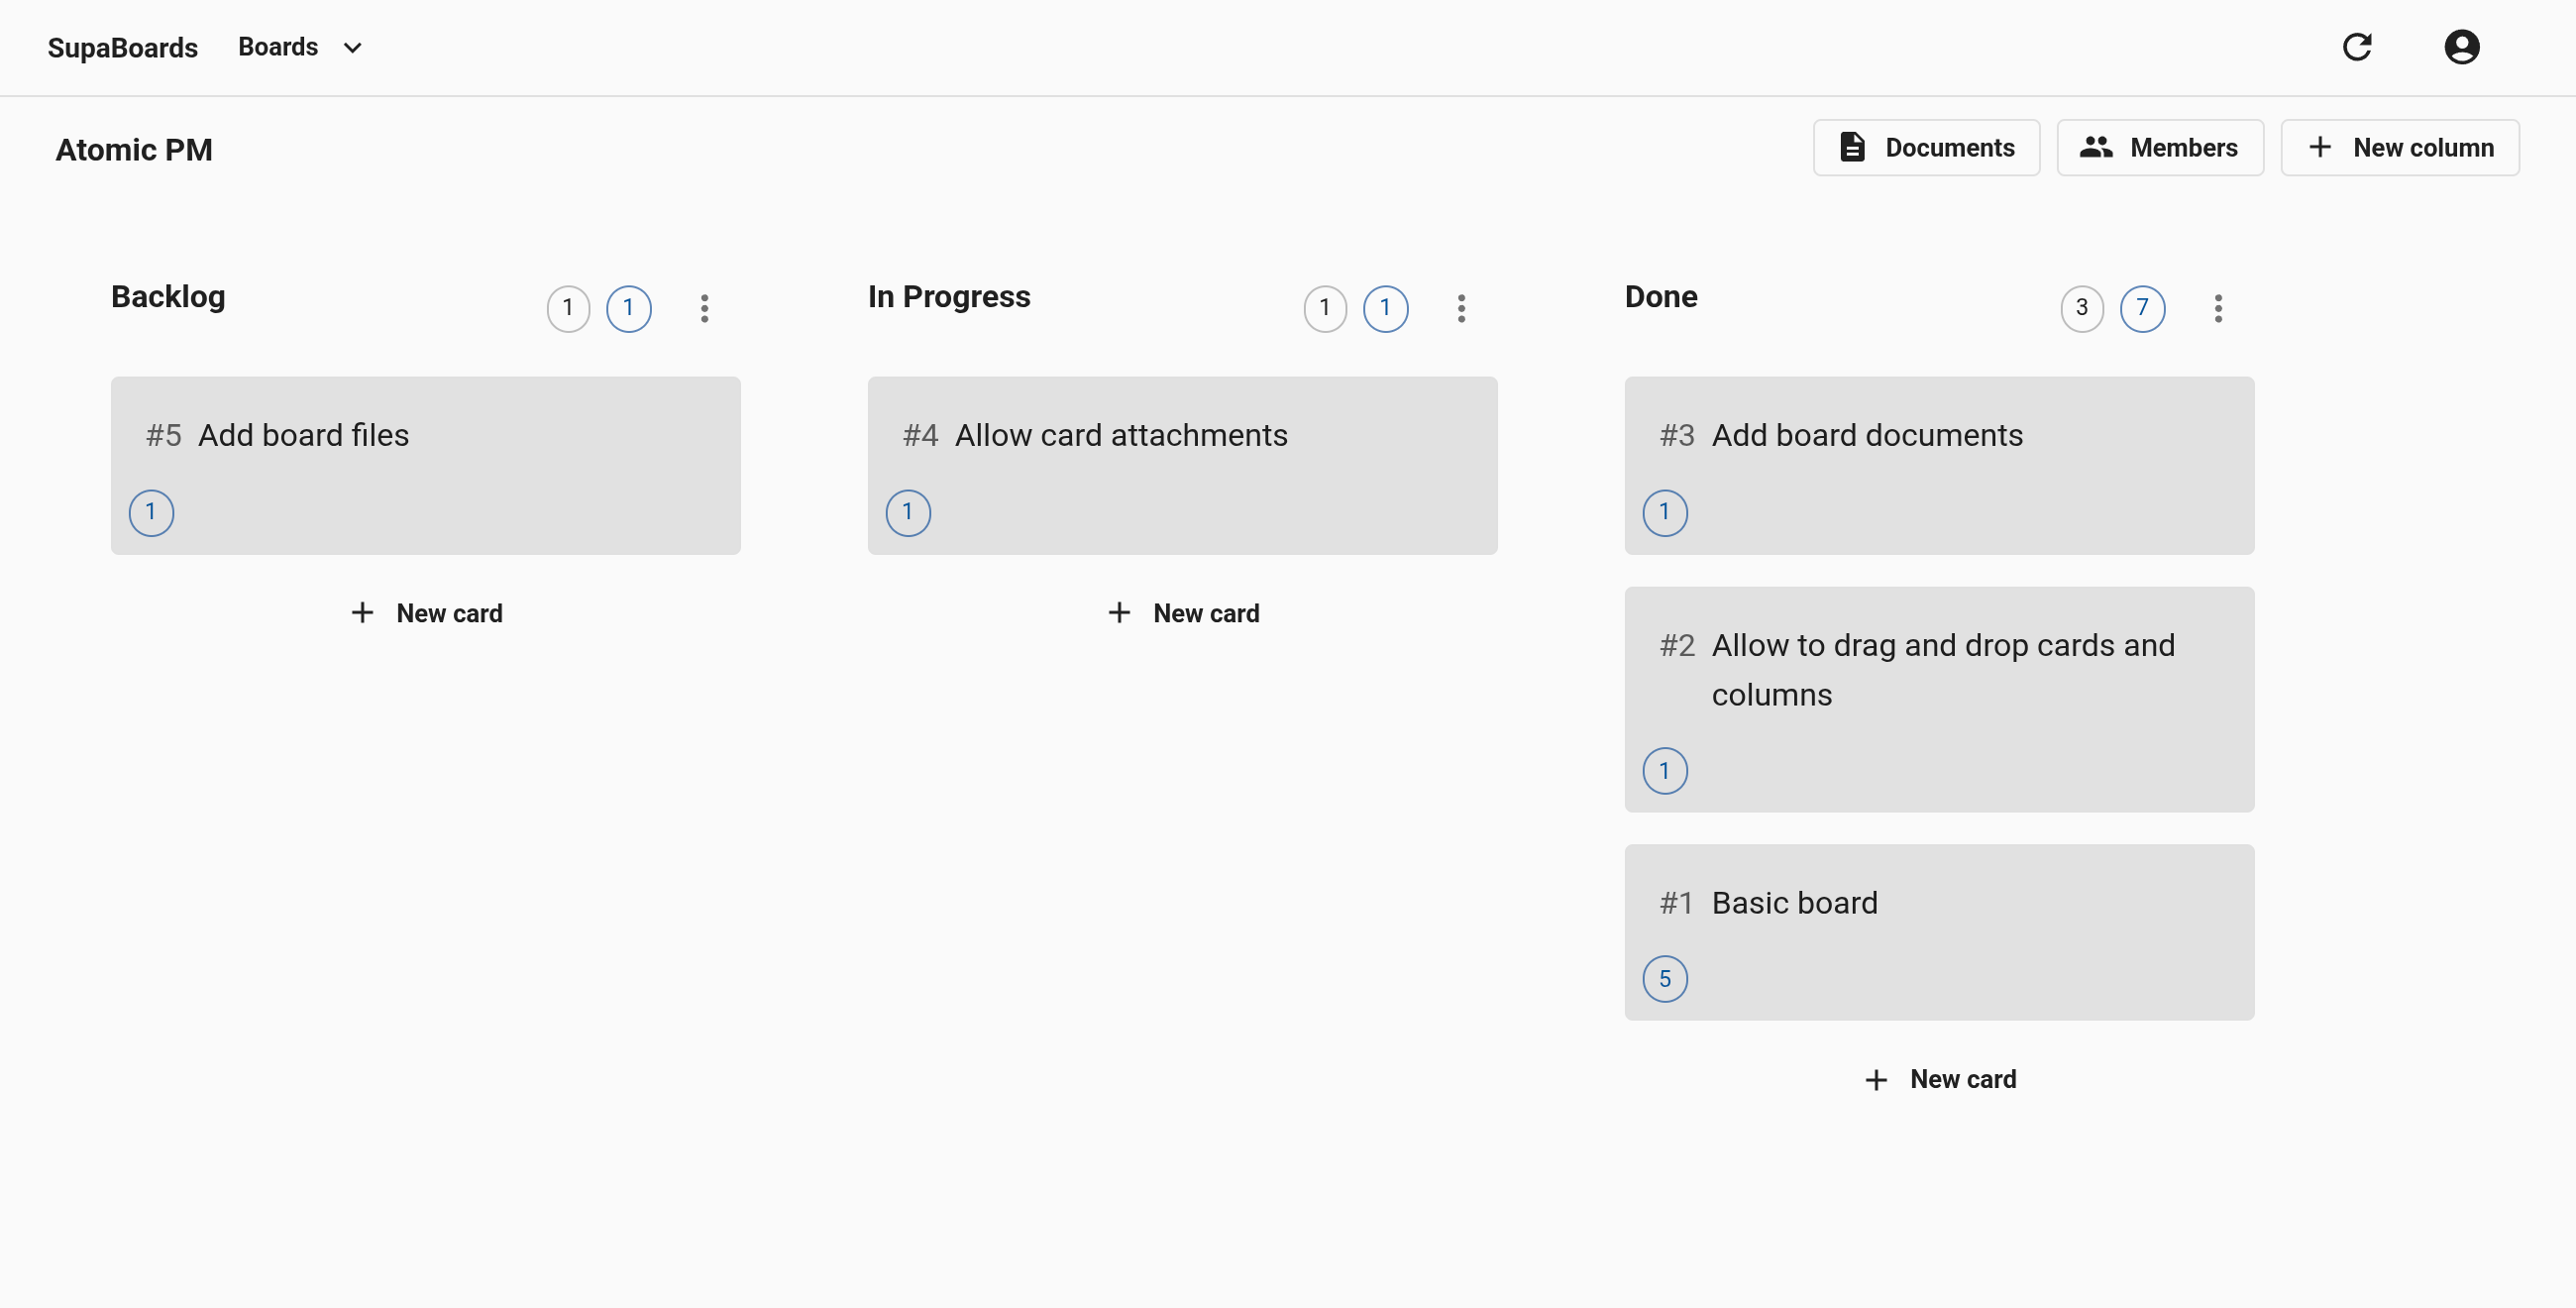Open card #1 Basic board

(x=1939, y=932)
